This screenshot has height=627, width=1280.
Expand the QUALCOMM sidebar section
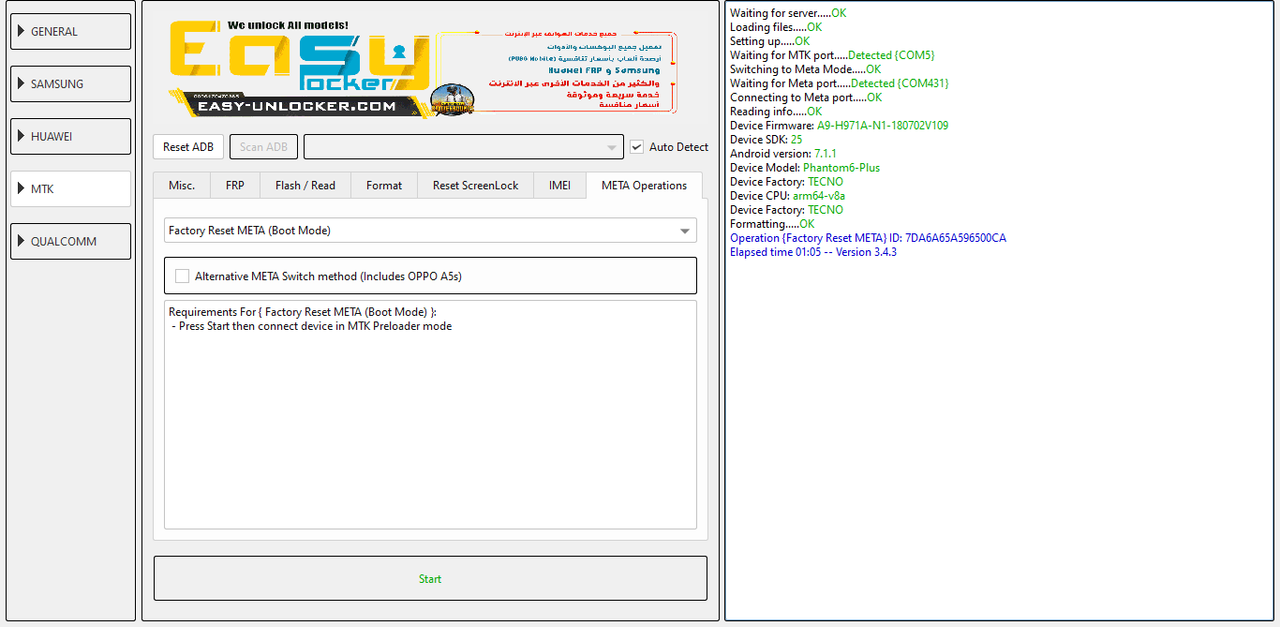click(x=70, y=241)
